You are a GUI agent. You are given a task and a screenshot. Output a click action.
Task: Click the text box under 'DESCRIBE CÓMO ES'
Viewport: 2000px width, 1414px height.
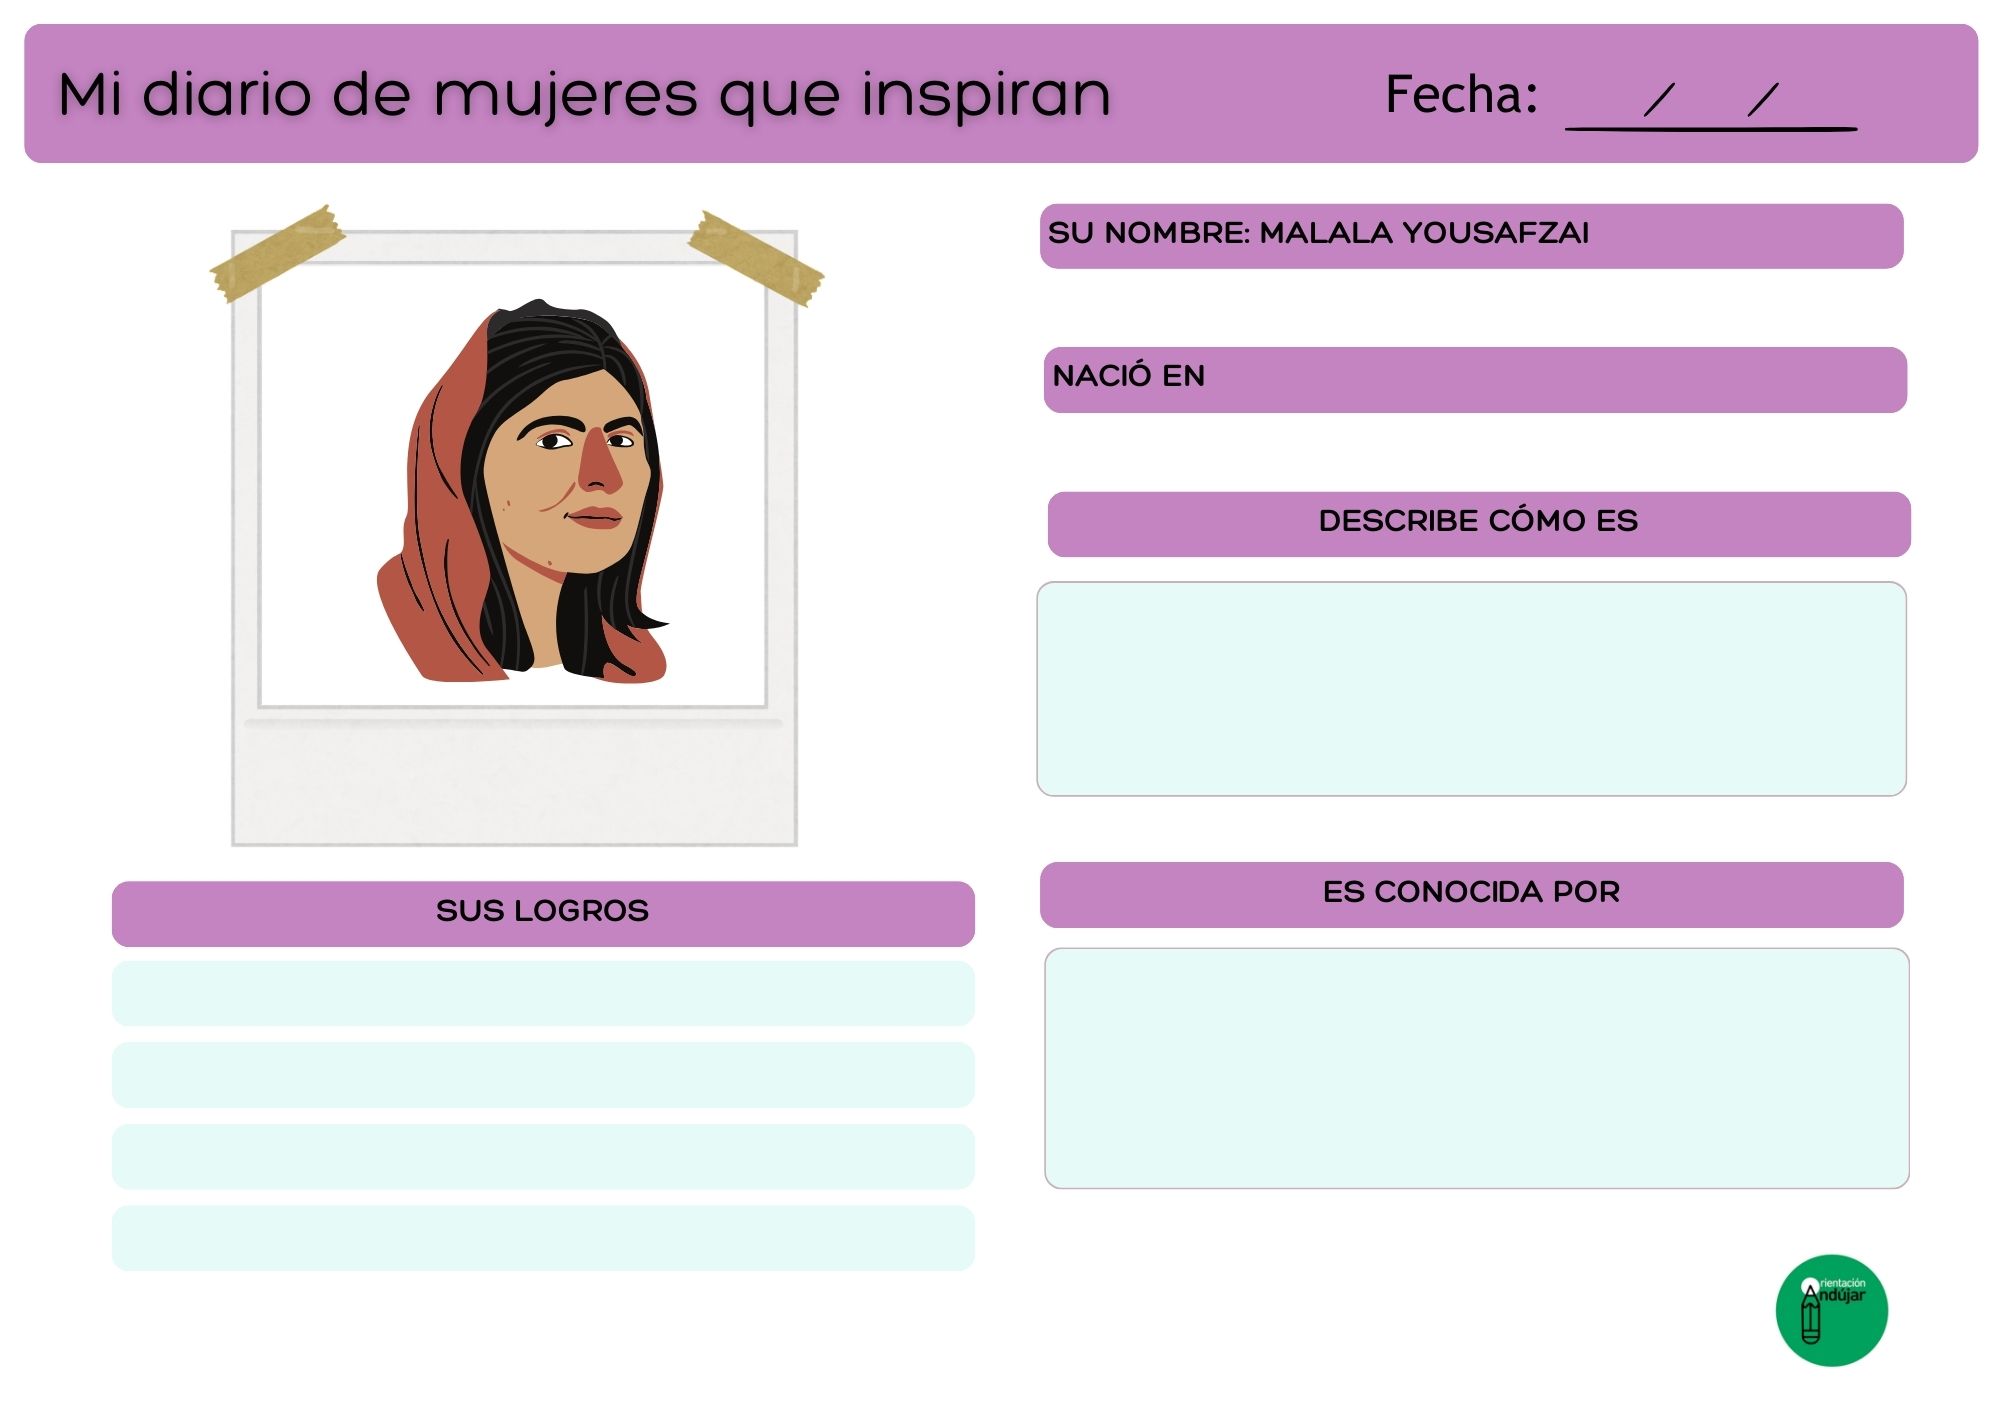1471,689
